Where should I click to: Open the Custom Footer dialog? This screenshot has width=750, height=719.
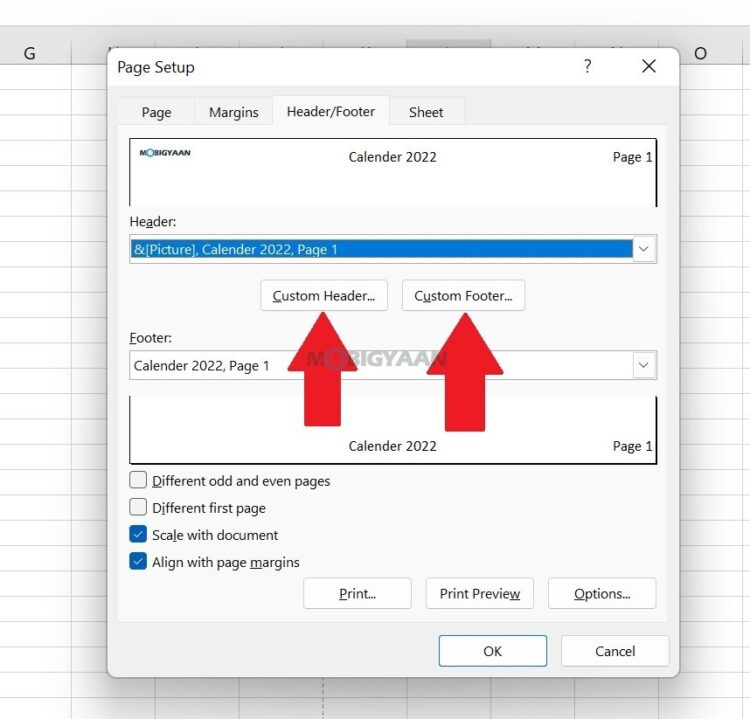(x=463, y=296)
